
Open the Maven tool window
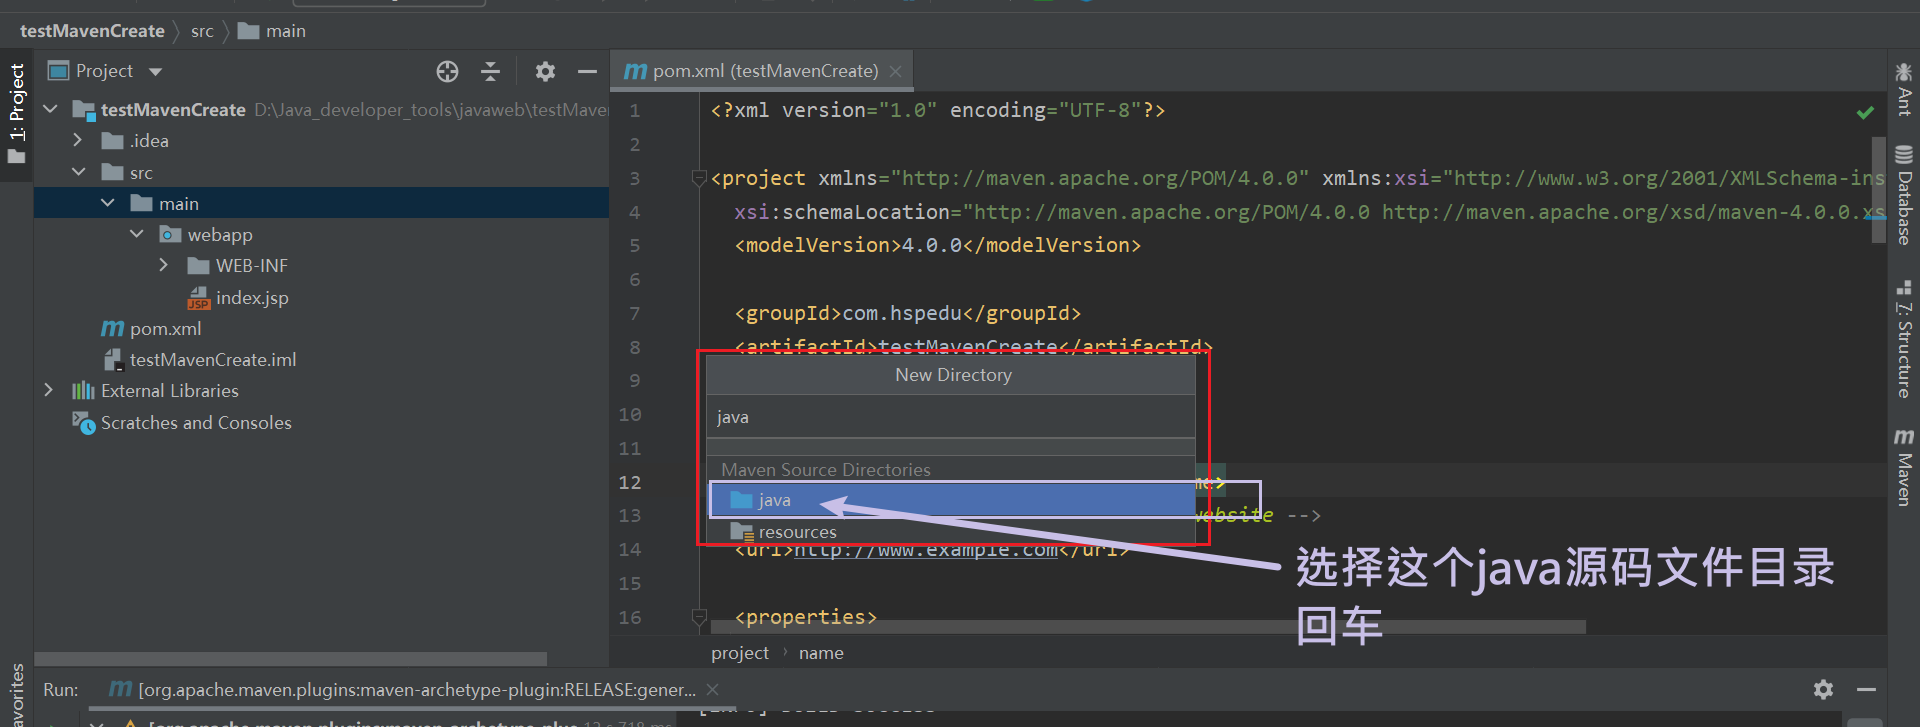click(x=1904, y=467)
